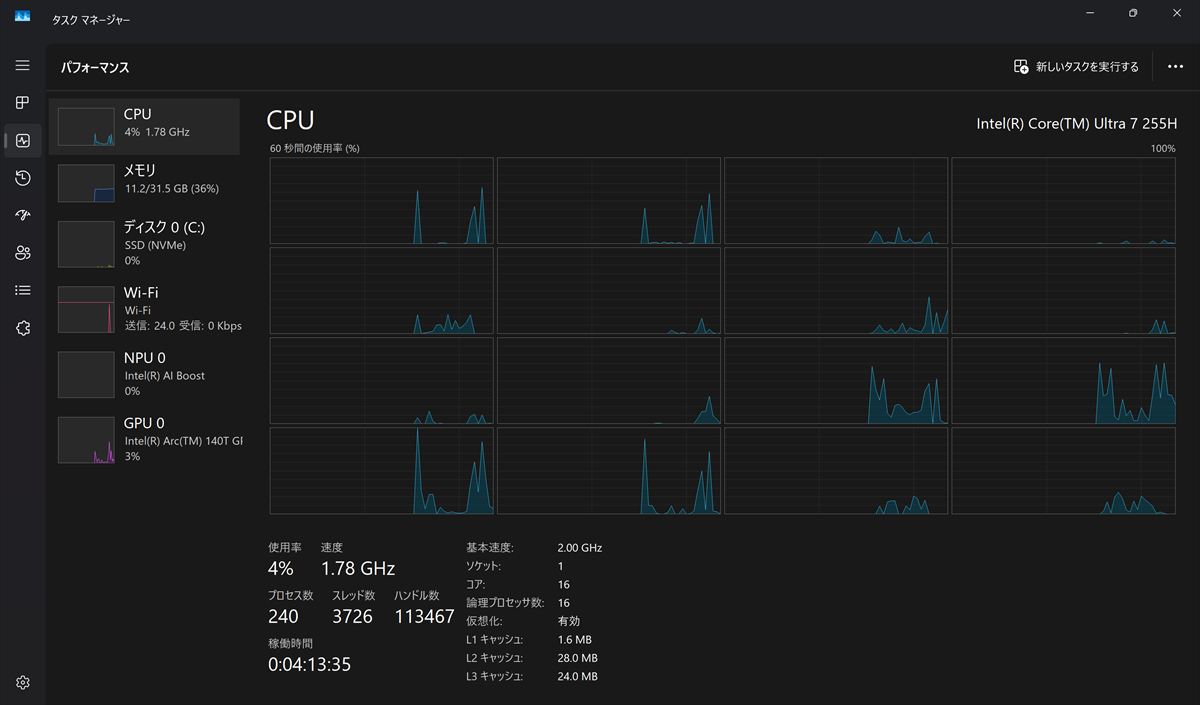Click the 論理プロセッサ数 label
The width and height of the screenshot is (1200, 705).
point(505,603)
